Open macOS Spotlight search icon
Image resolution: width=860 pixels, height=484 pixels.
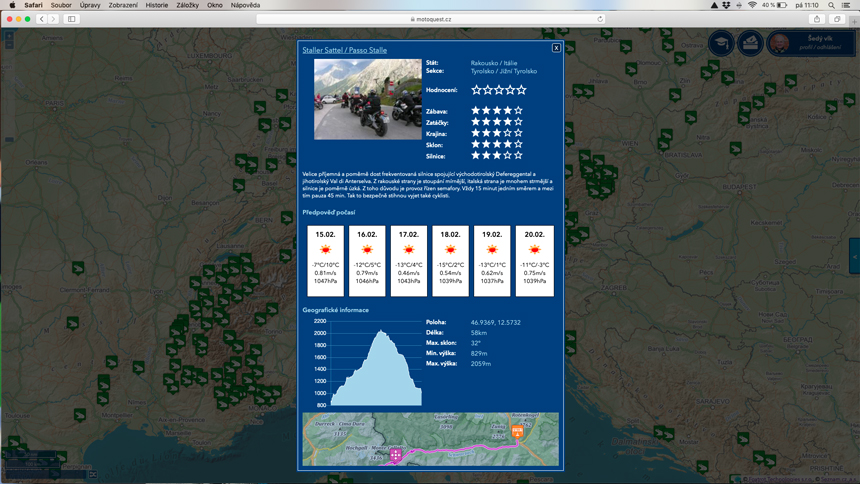pos(831,5)
